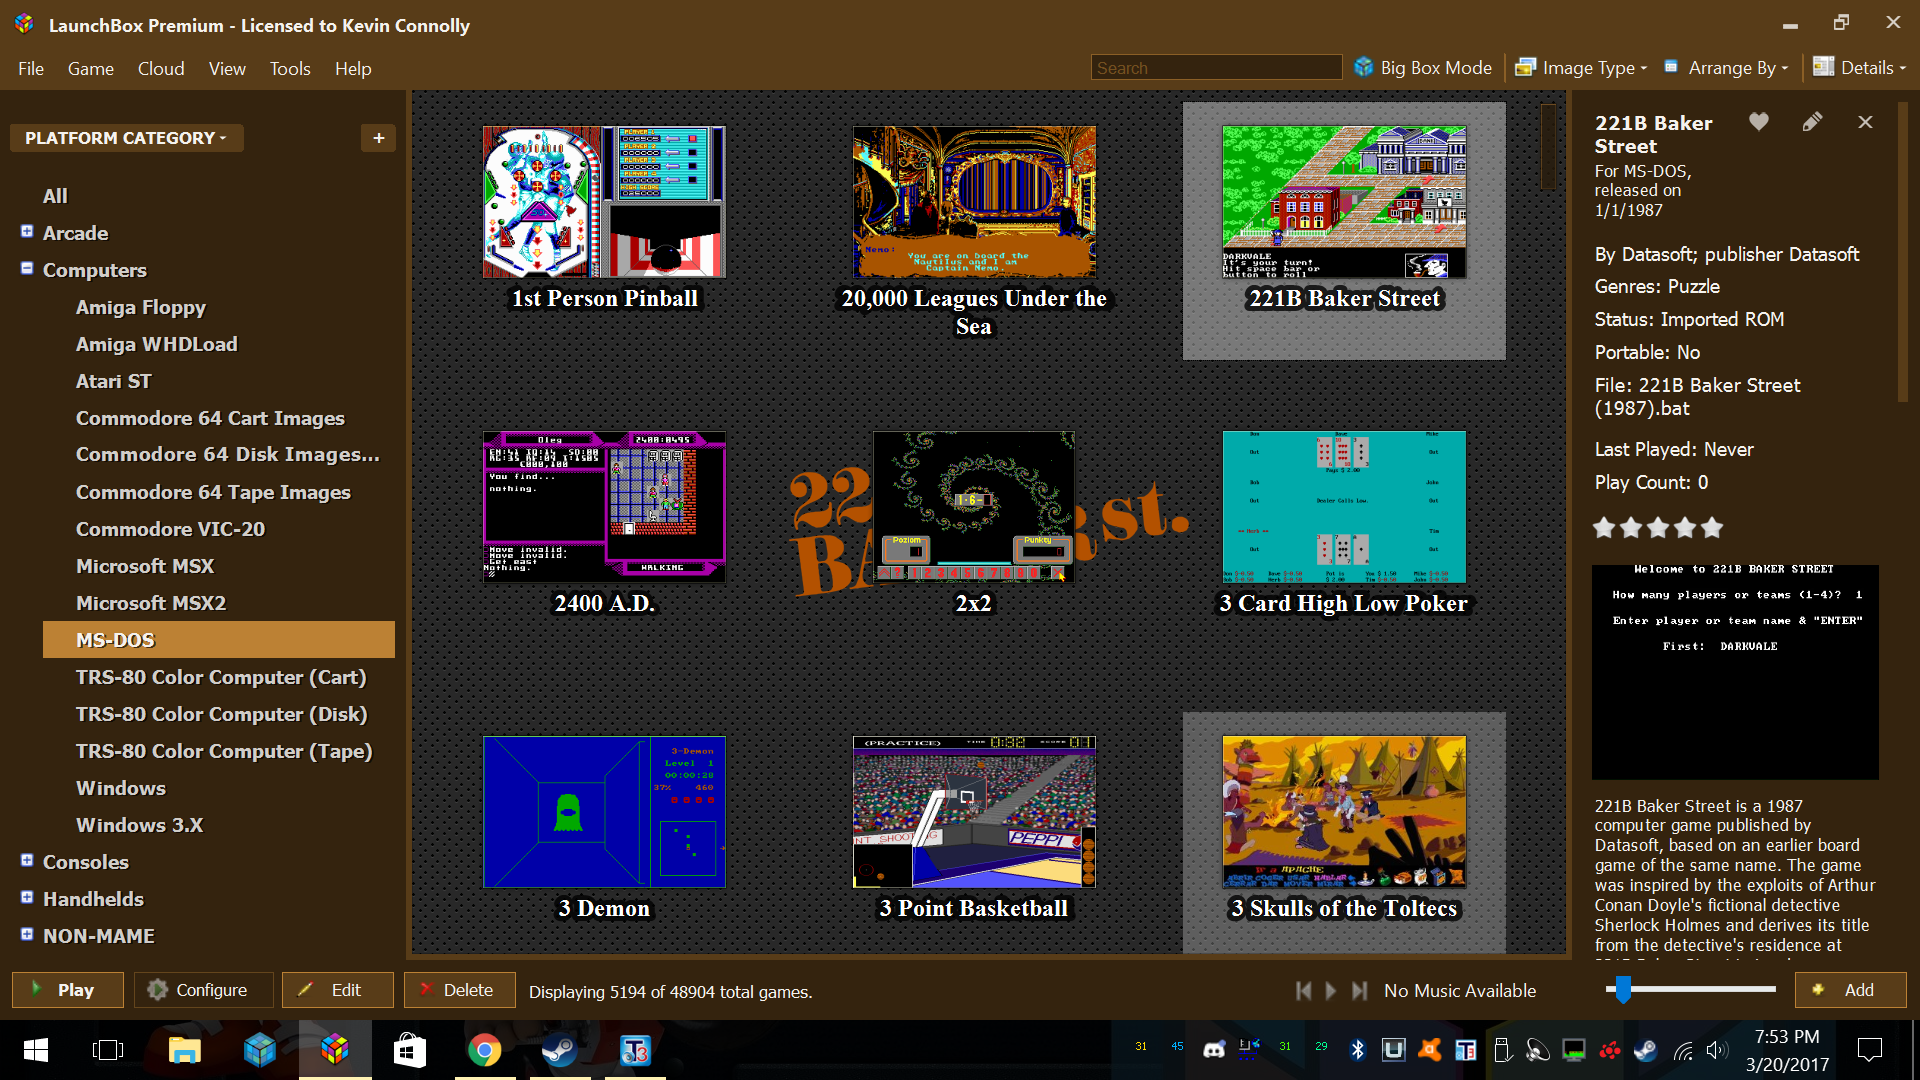
Task: Open Windows Start menu
Action: tap(36, 1050)
